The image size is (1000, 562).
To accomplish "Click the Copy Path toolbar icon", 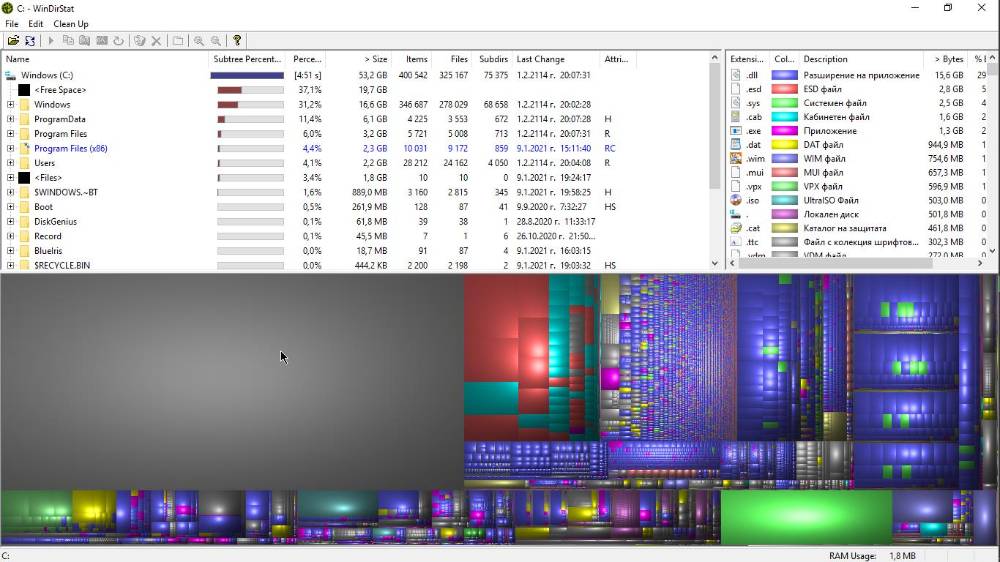I will (x=68, y=41).
